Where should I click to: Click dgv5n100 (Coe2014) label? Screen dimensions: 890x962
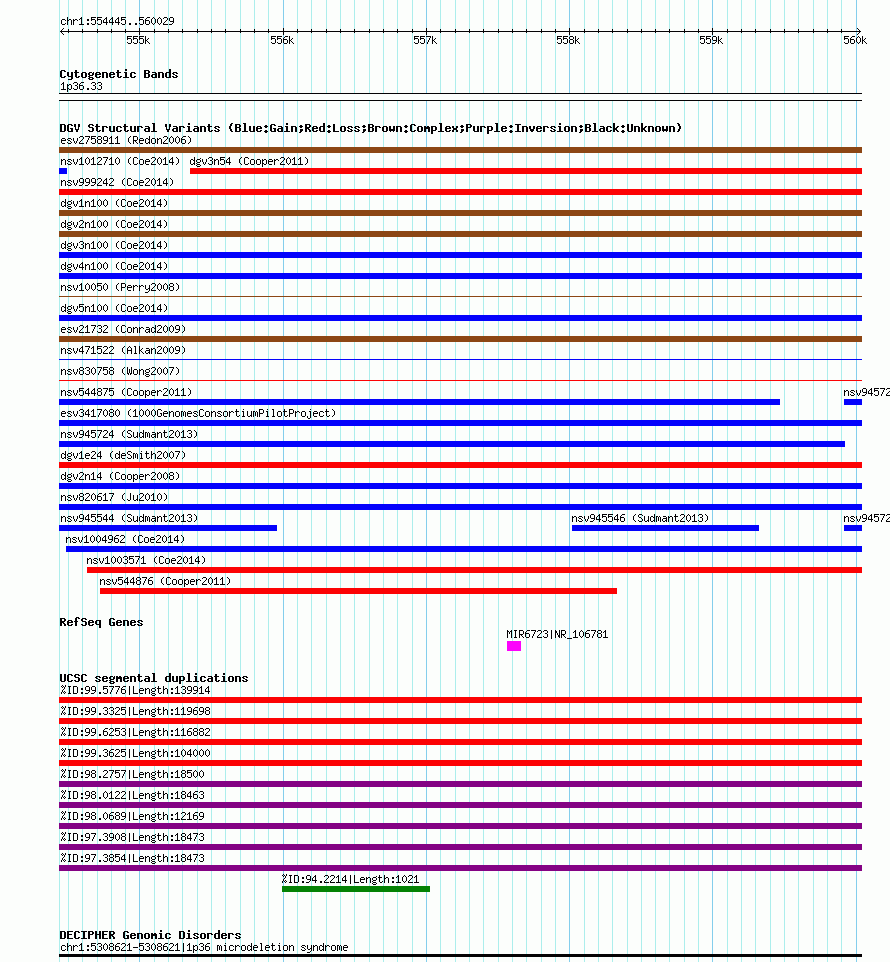[x=114, y=308]
